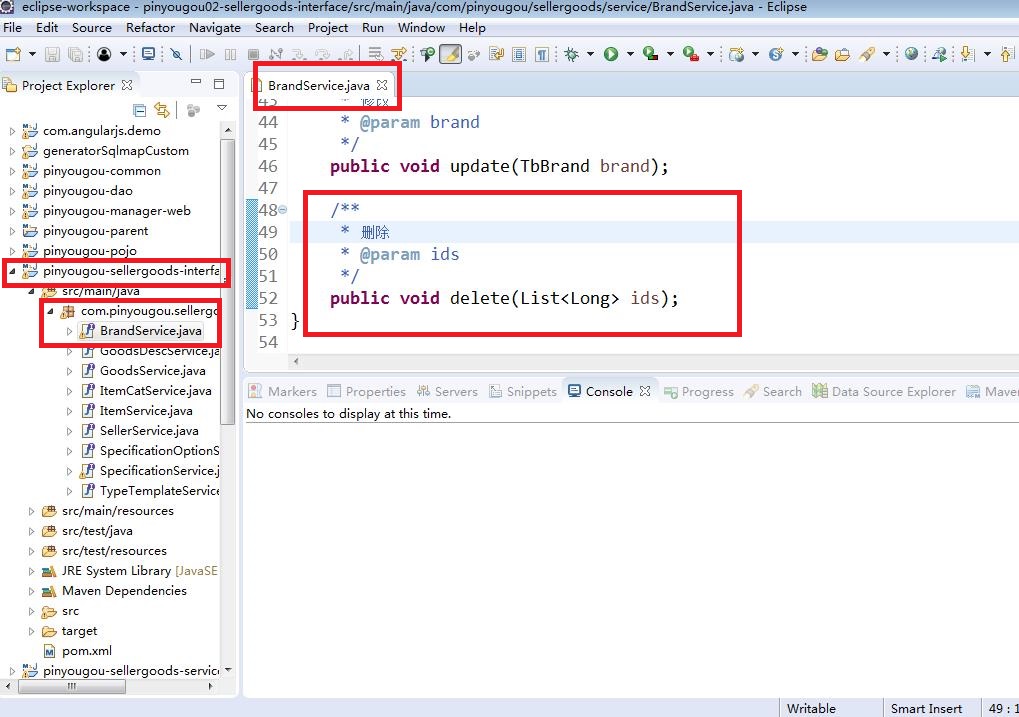Click the Next Annotation down arrow icon
This screenshot has height=717, width=1019.
968,55
